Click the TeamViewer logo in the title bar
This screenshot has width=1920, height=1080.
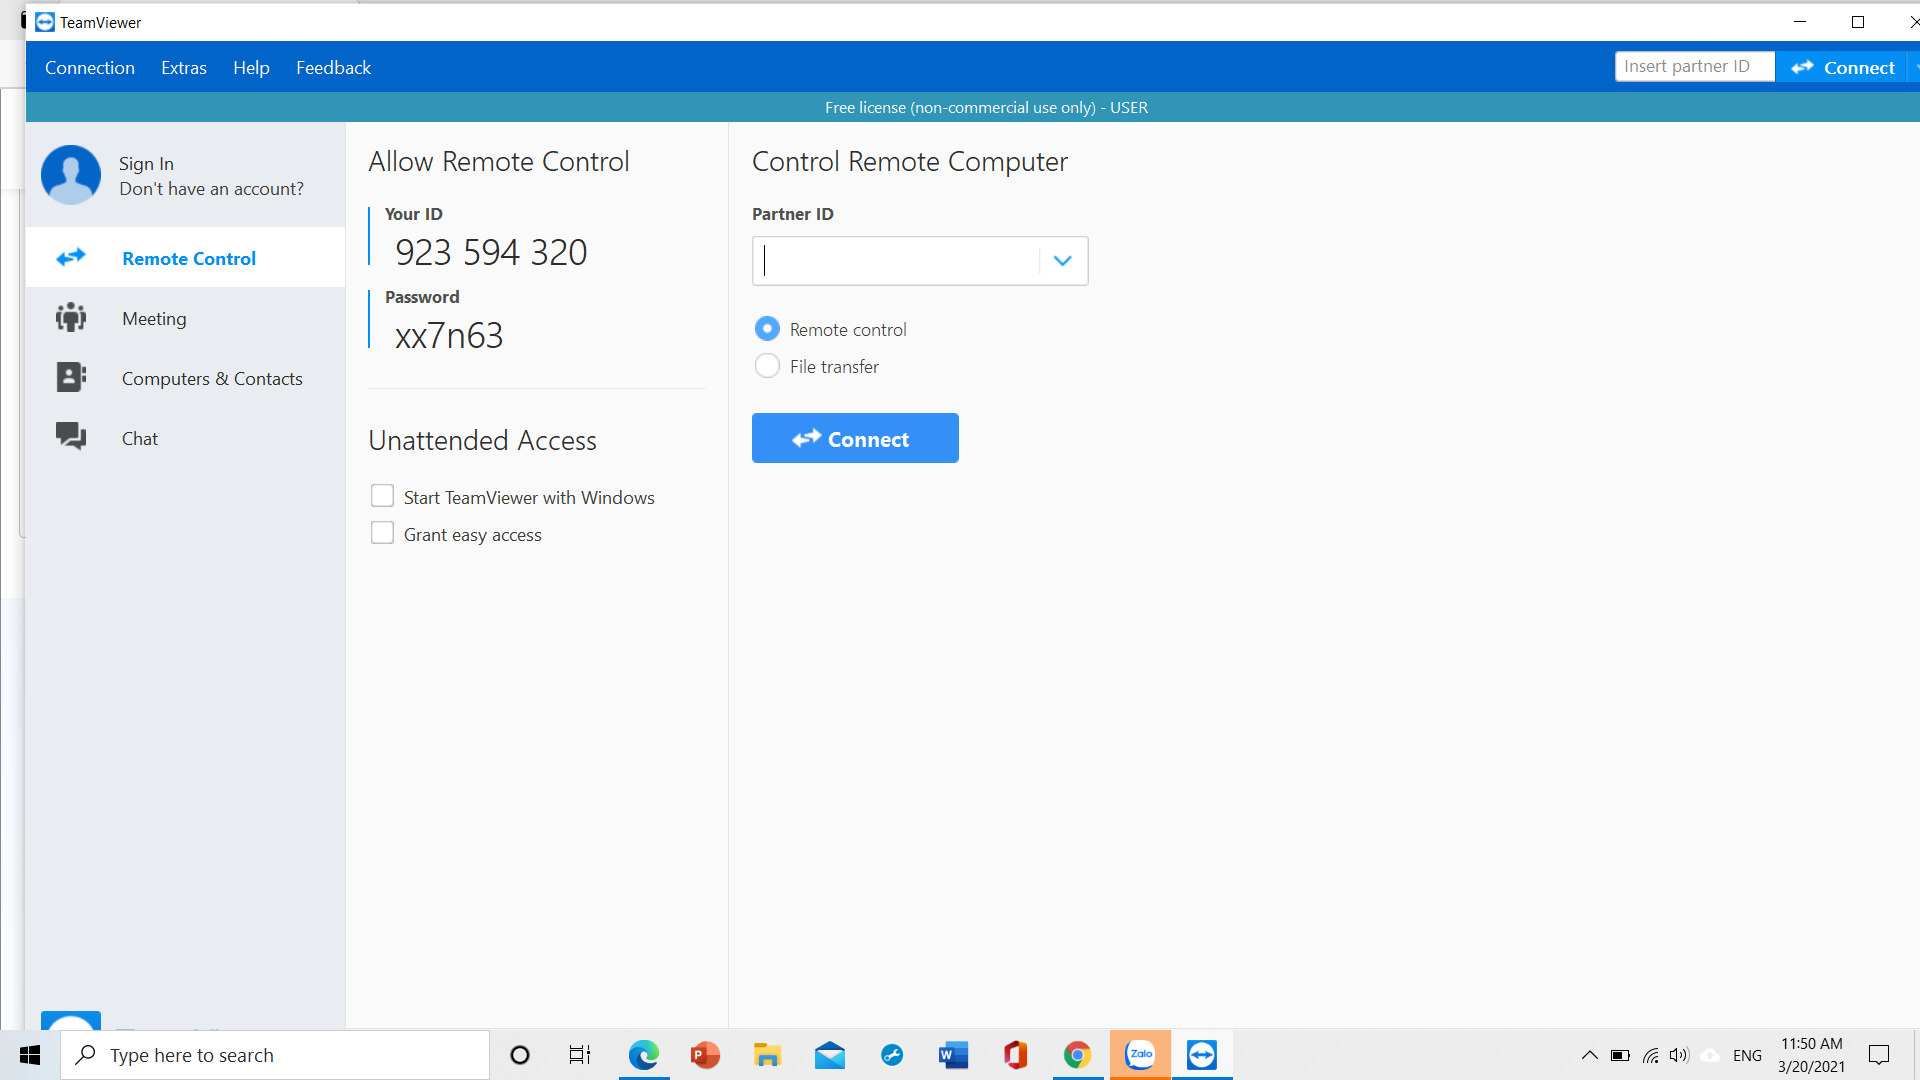point(45,22)
